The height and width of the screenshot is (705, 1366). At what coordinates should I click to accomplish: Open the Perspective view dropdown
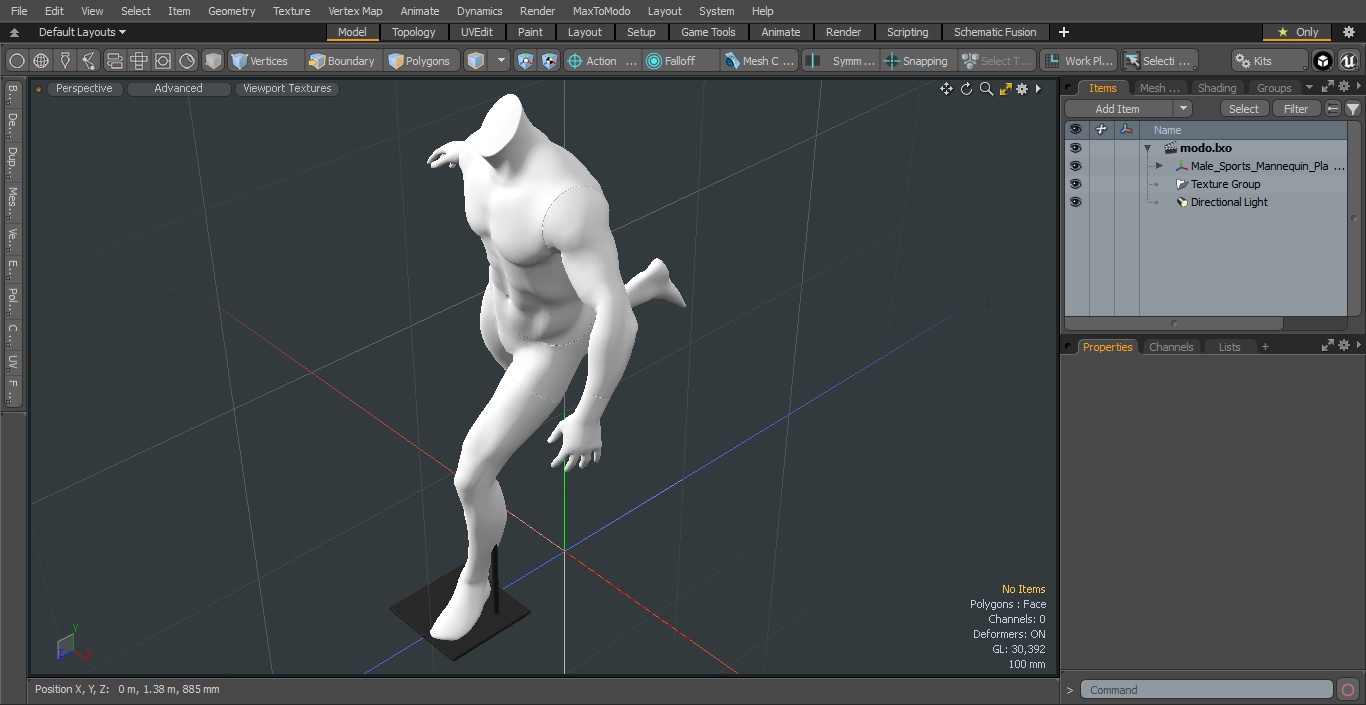tap(84, 89)
